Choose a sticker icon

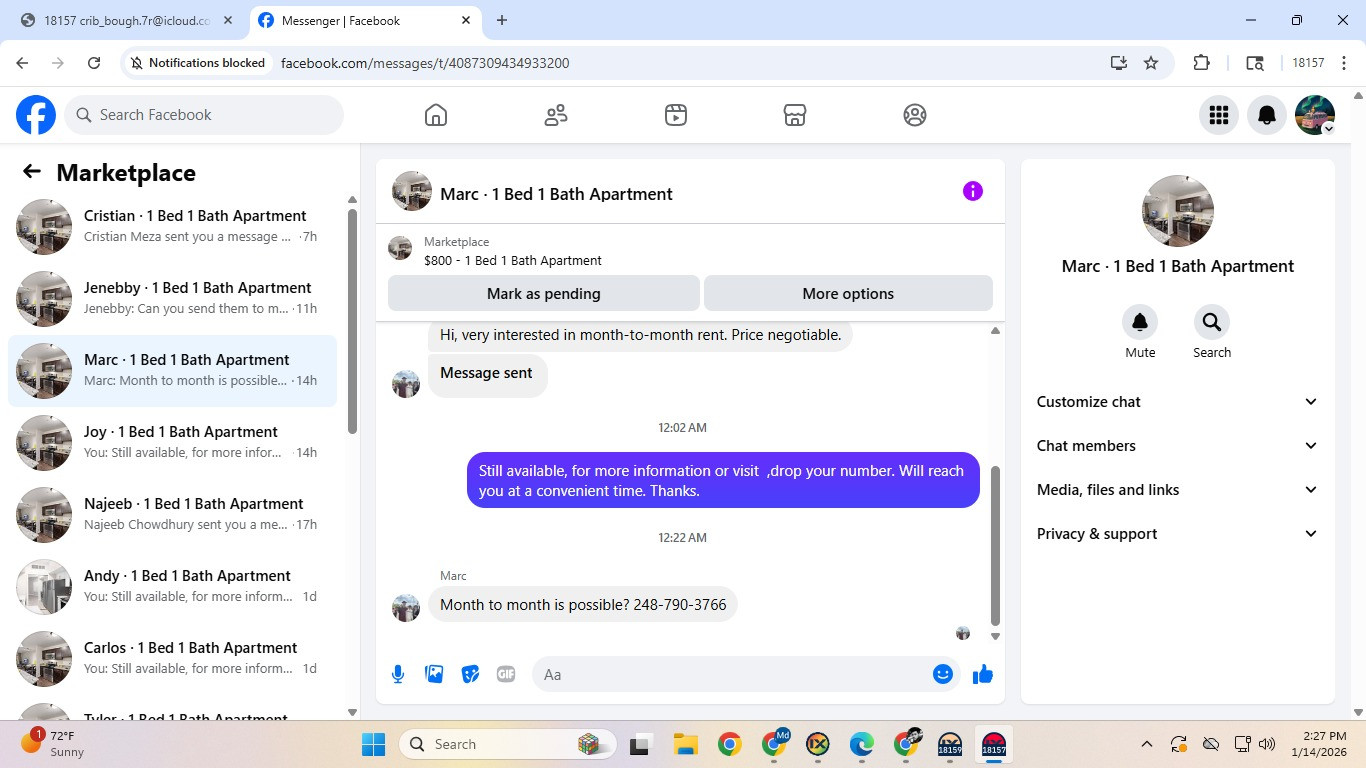pos(470,674)
